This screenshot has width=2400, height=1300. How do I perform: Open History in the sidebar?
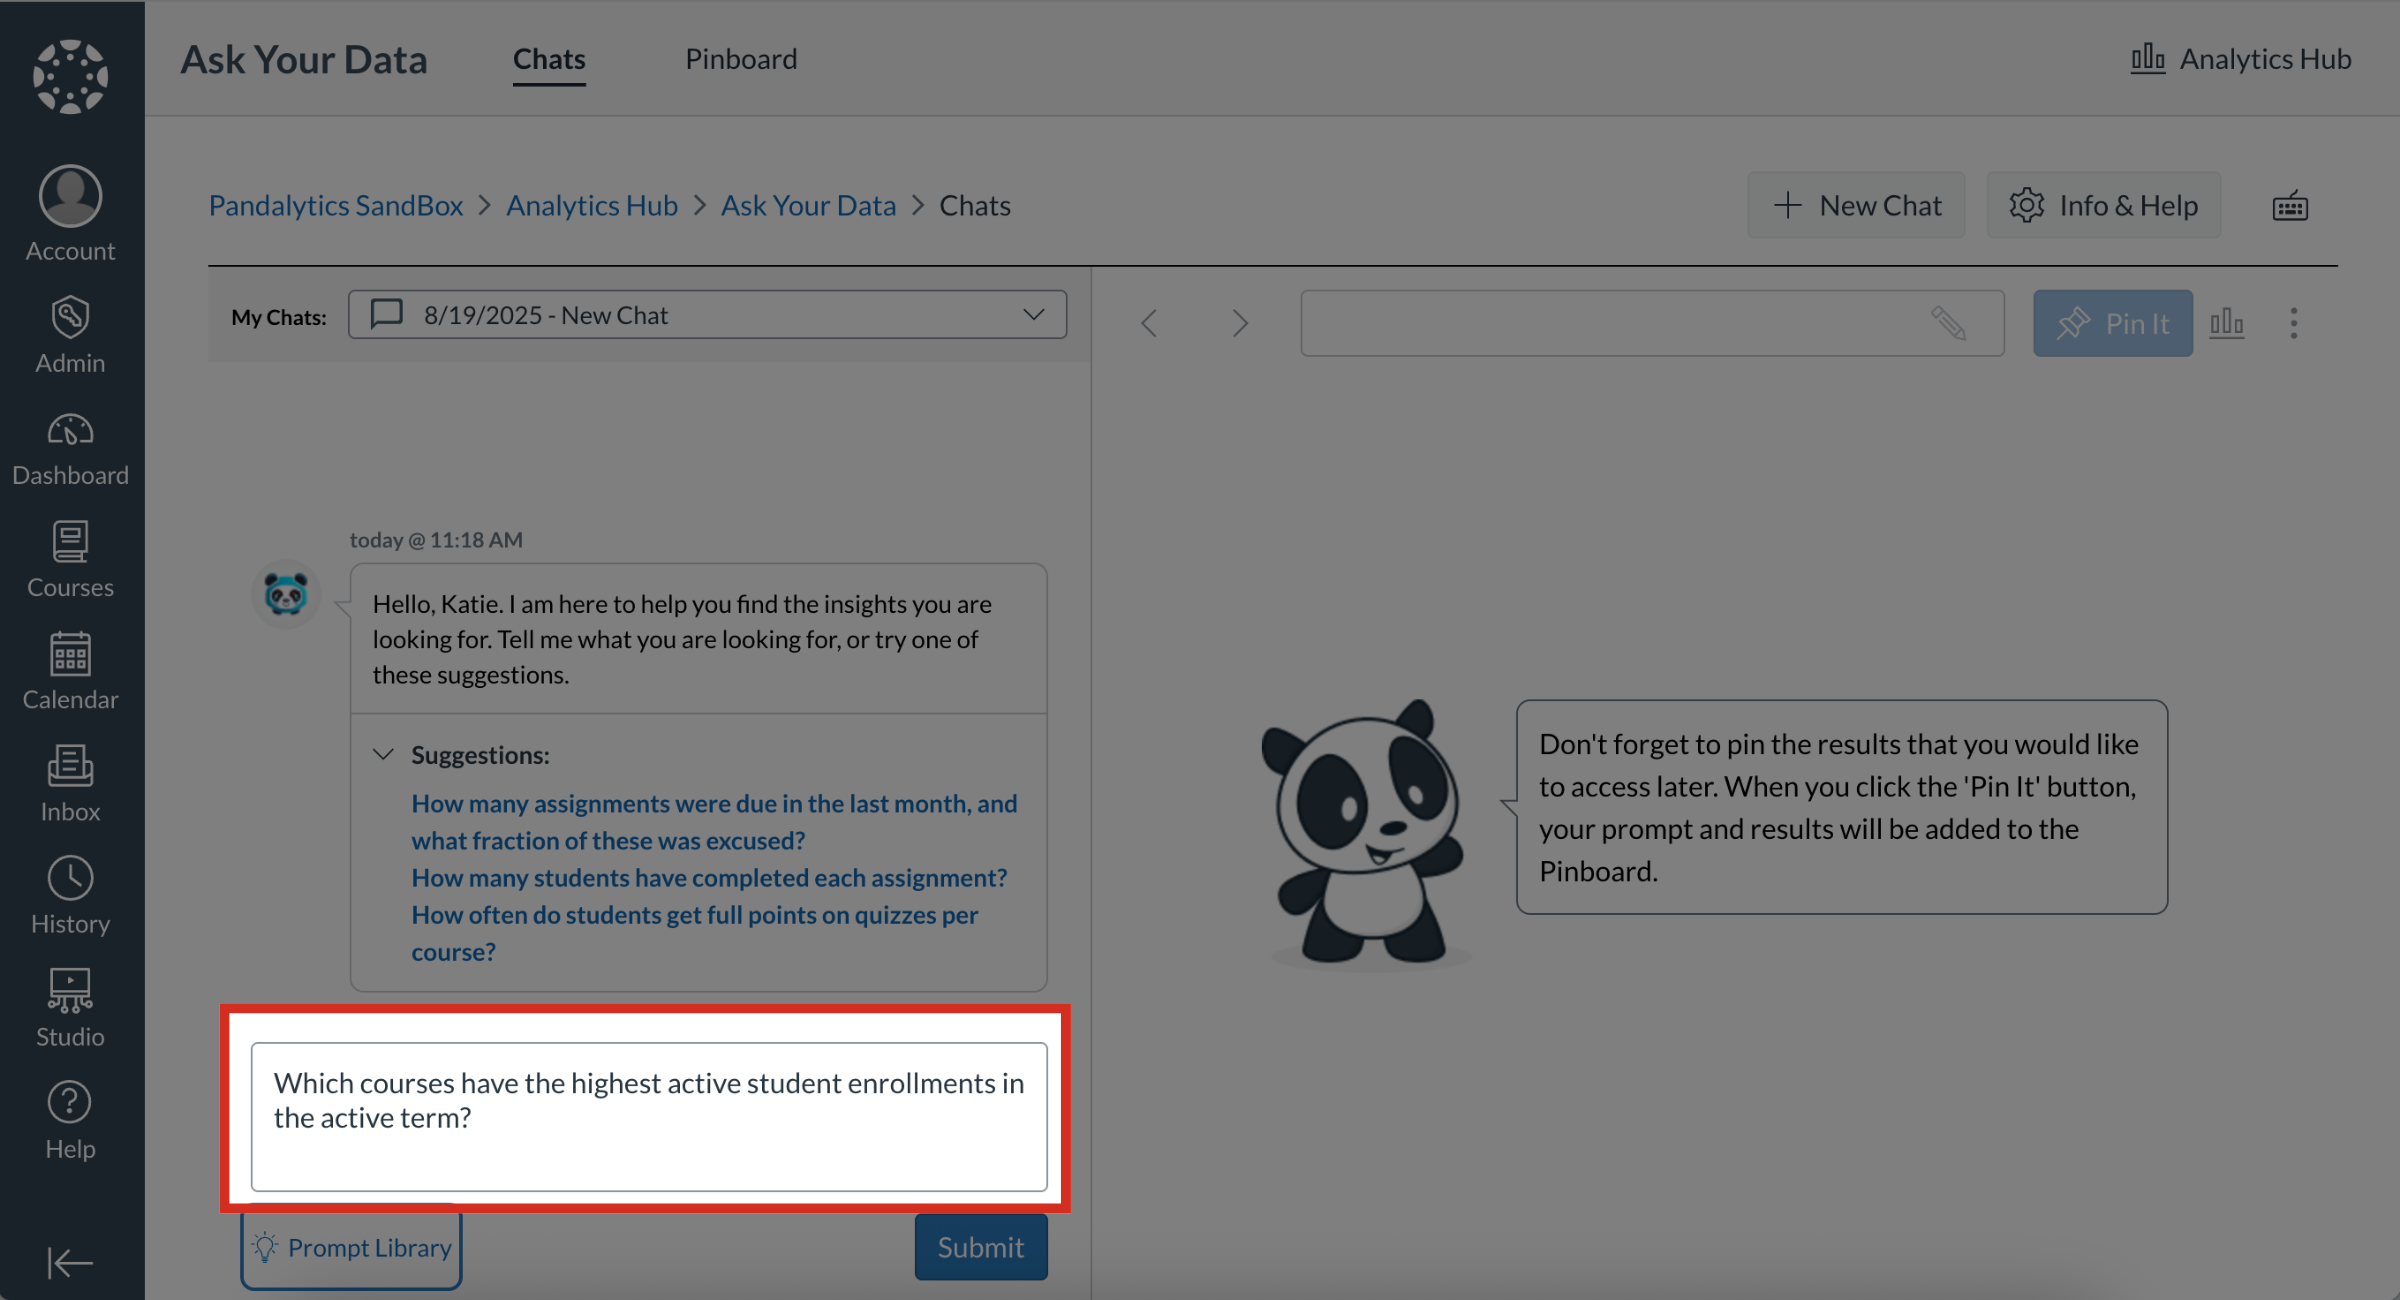click(70, 896)
